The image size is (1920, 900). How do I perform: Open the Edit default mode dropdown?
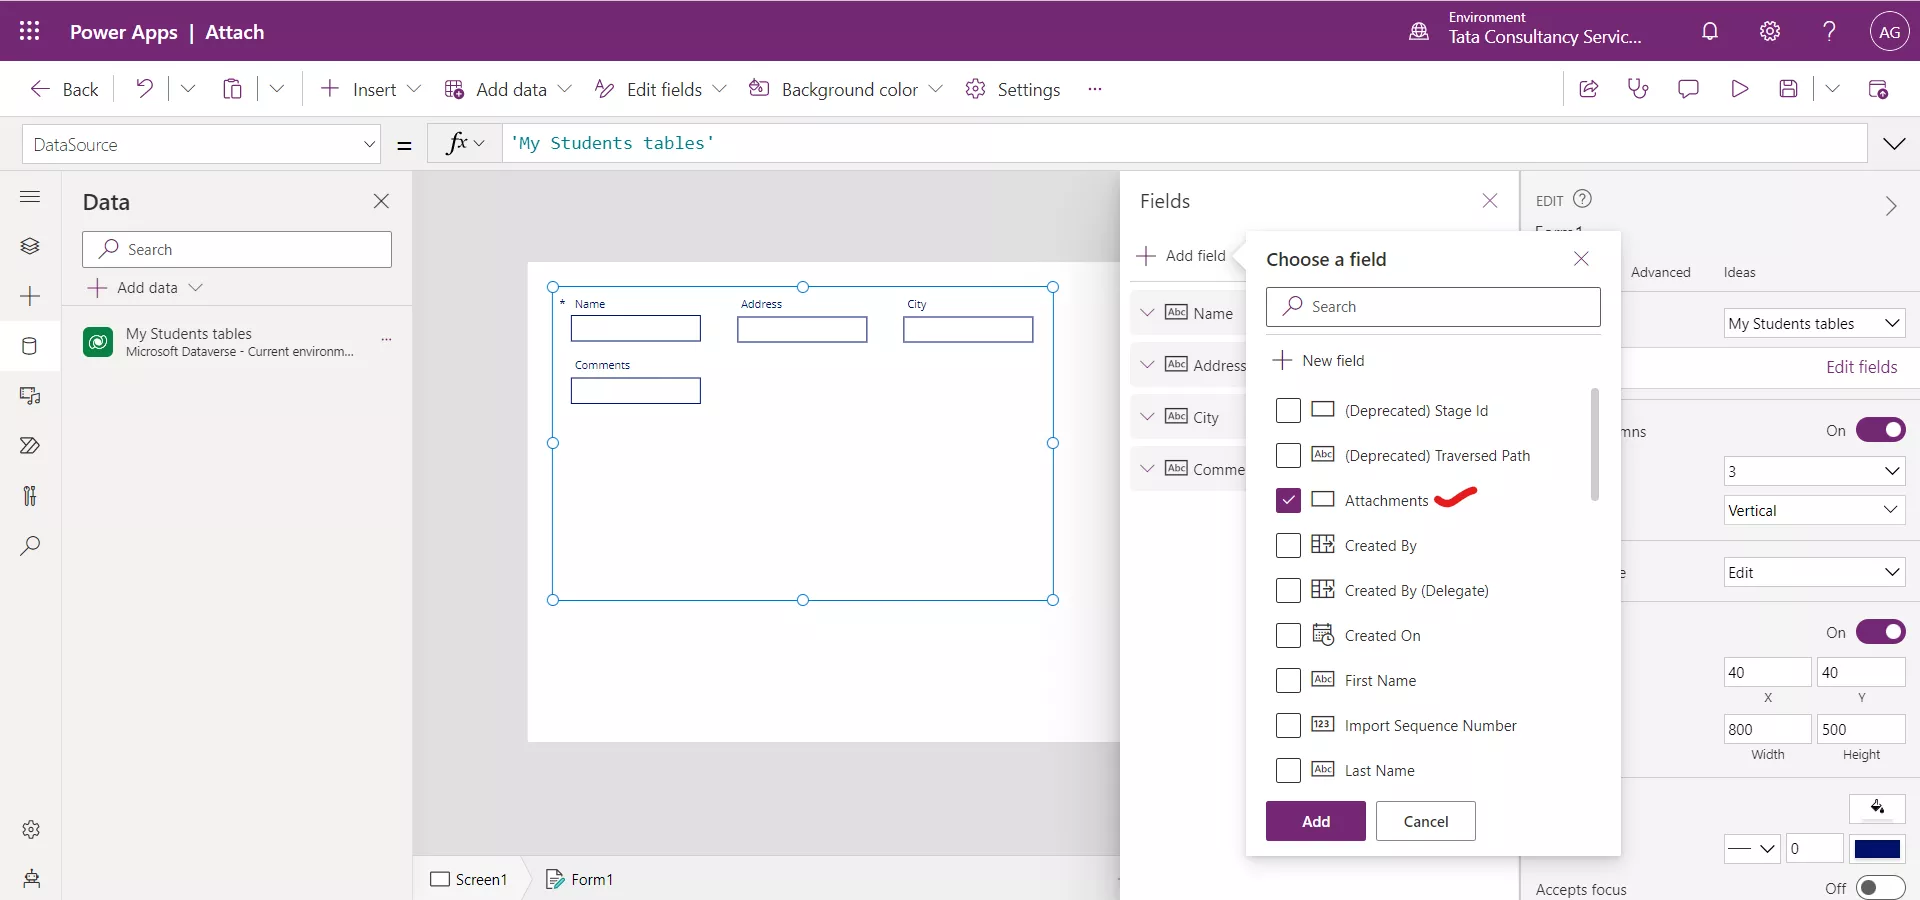[x=1814, y=572]
